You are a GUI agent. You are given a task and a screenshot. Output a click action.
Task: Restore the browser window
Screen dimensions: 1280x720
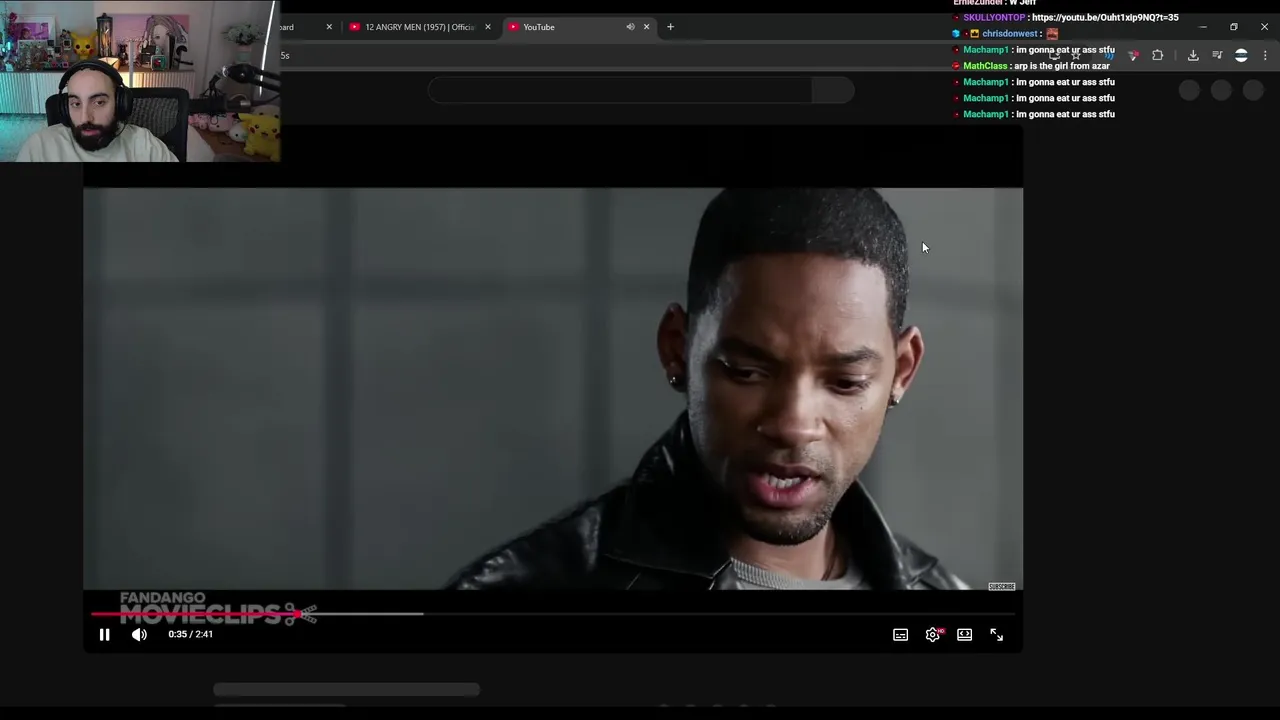point(1234,27)
